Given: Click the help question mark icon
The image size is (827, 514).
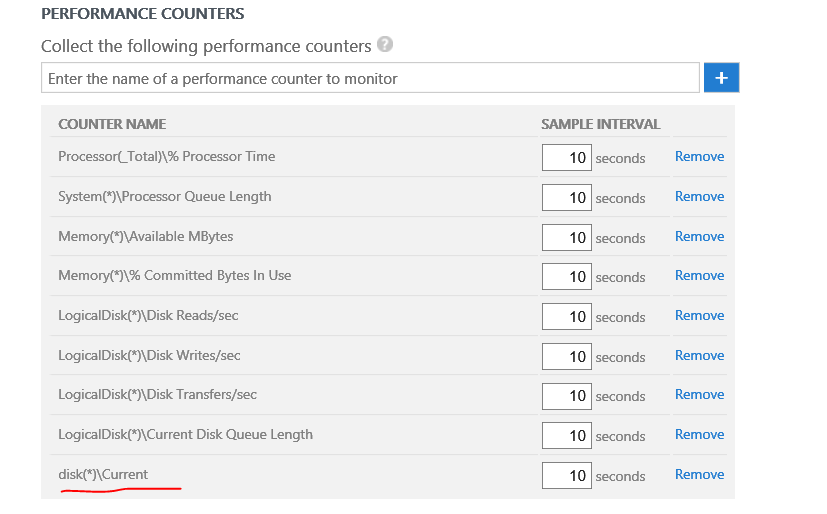Looking at the screenshot, I should (385, 45).
